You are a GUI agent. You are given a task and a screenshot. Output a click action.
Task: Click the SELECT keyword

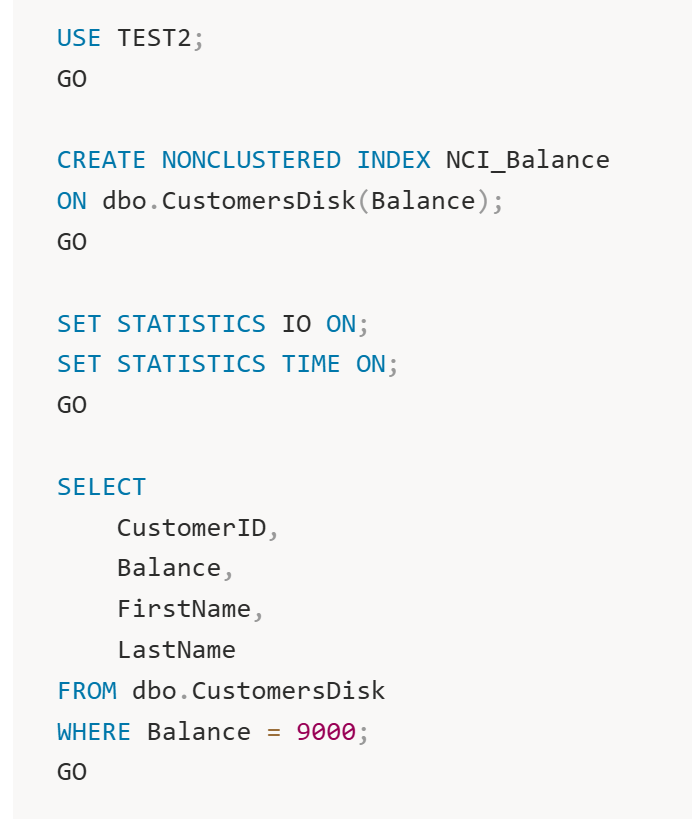[101, 487]
